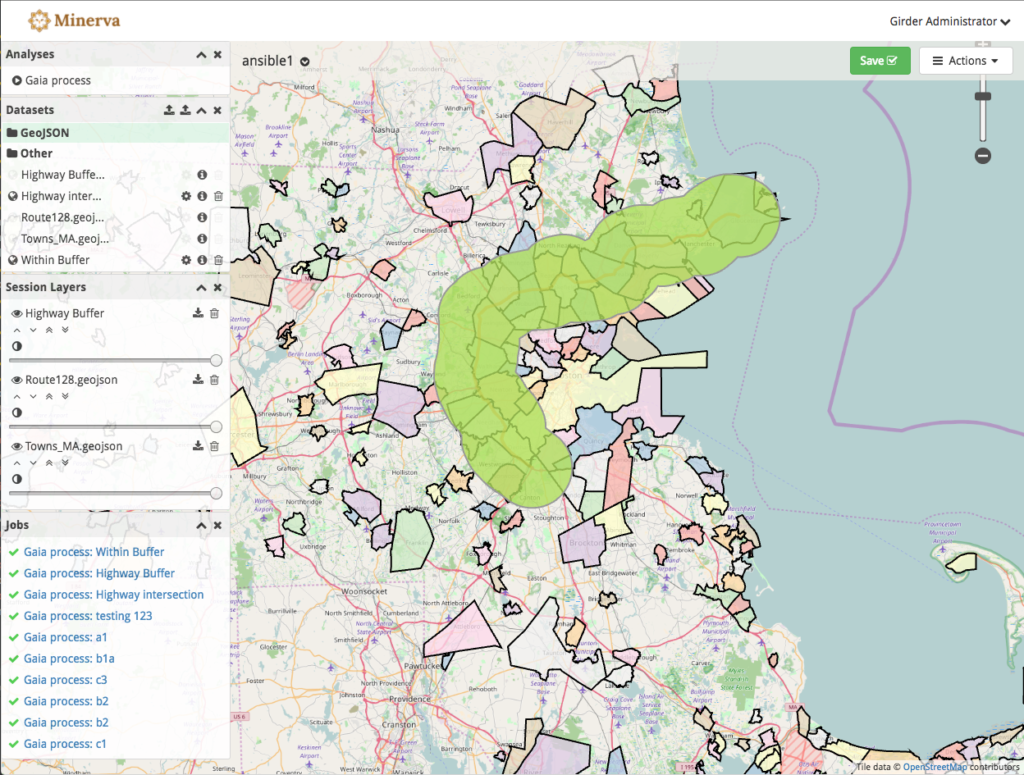Collapse the Datasets panel
The image size is (1024, 775).
tap(203, 110)
